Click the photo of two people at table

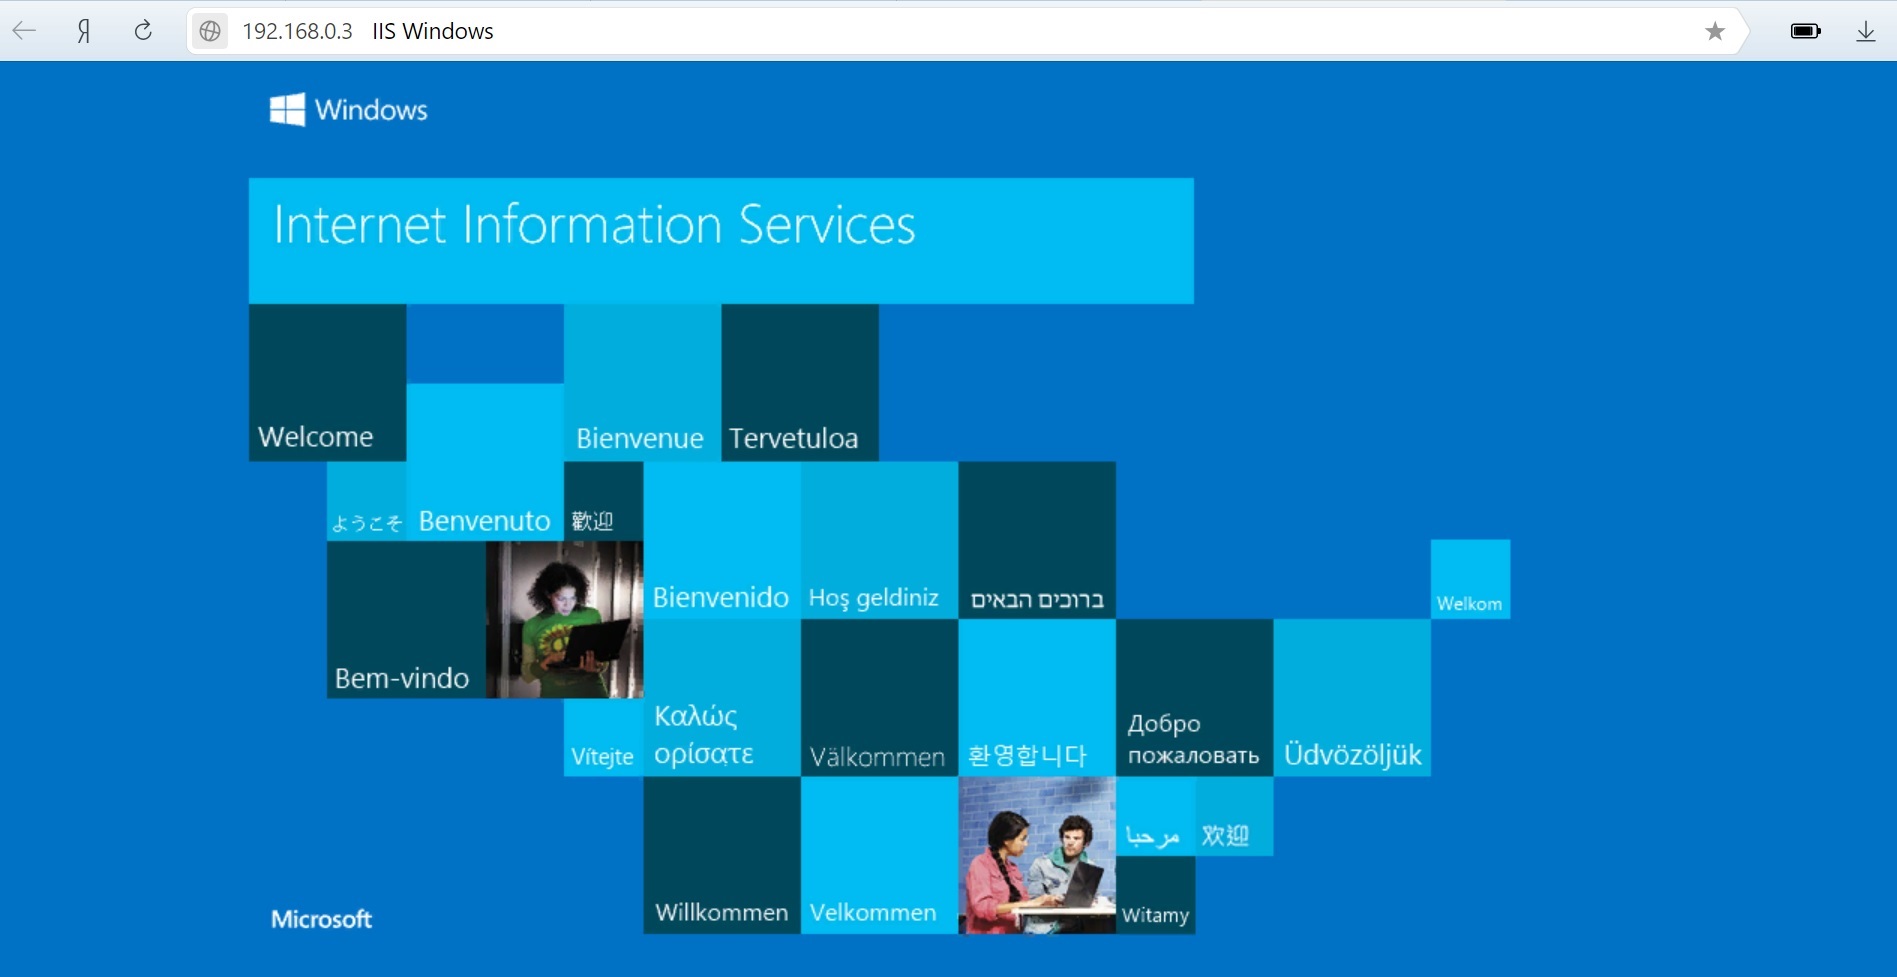[1037, 855]
